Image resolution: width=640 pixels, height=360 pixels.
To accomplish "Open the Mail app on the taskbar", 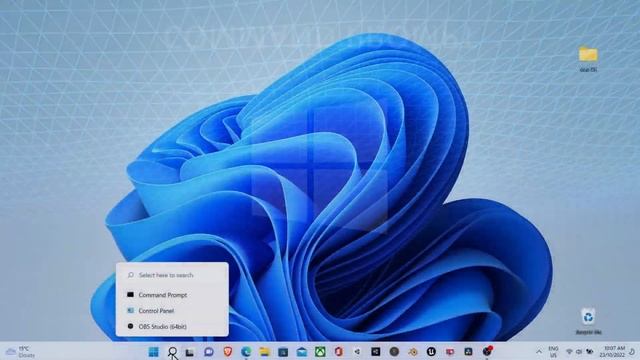I will [302, 352].
